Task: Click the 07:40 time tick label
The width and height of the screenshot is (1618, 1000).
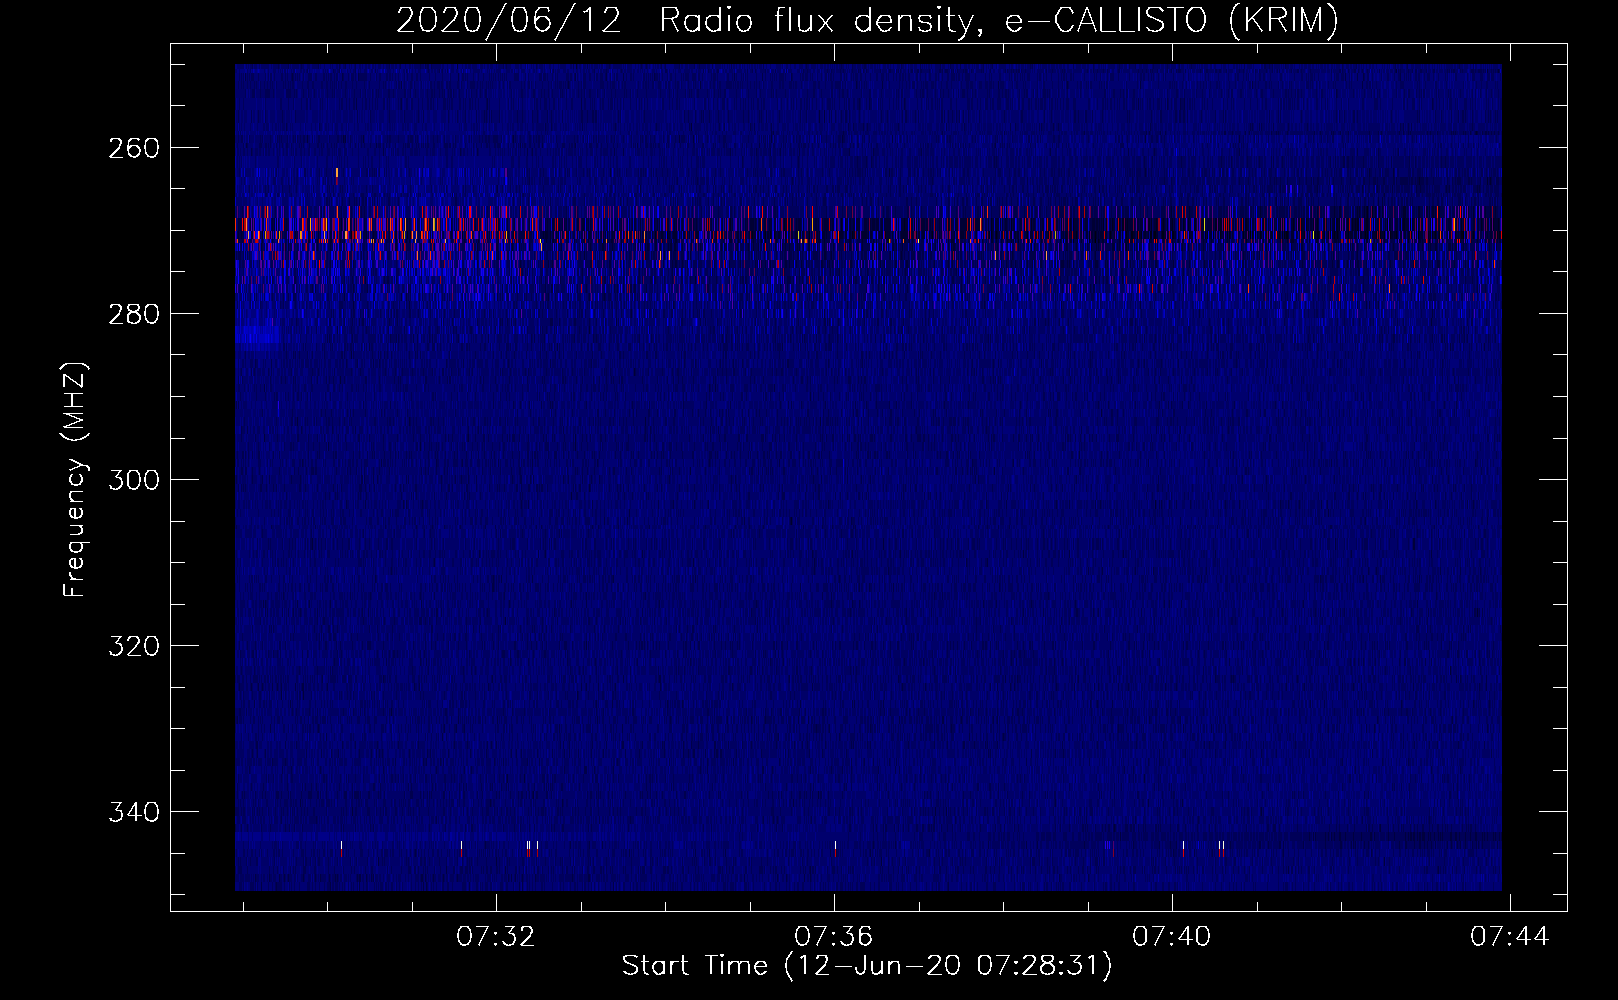Action: pyautogui.click(x=1172, y=936)
